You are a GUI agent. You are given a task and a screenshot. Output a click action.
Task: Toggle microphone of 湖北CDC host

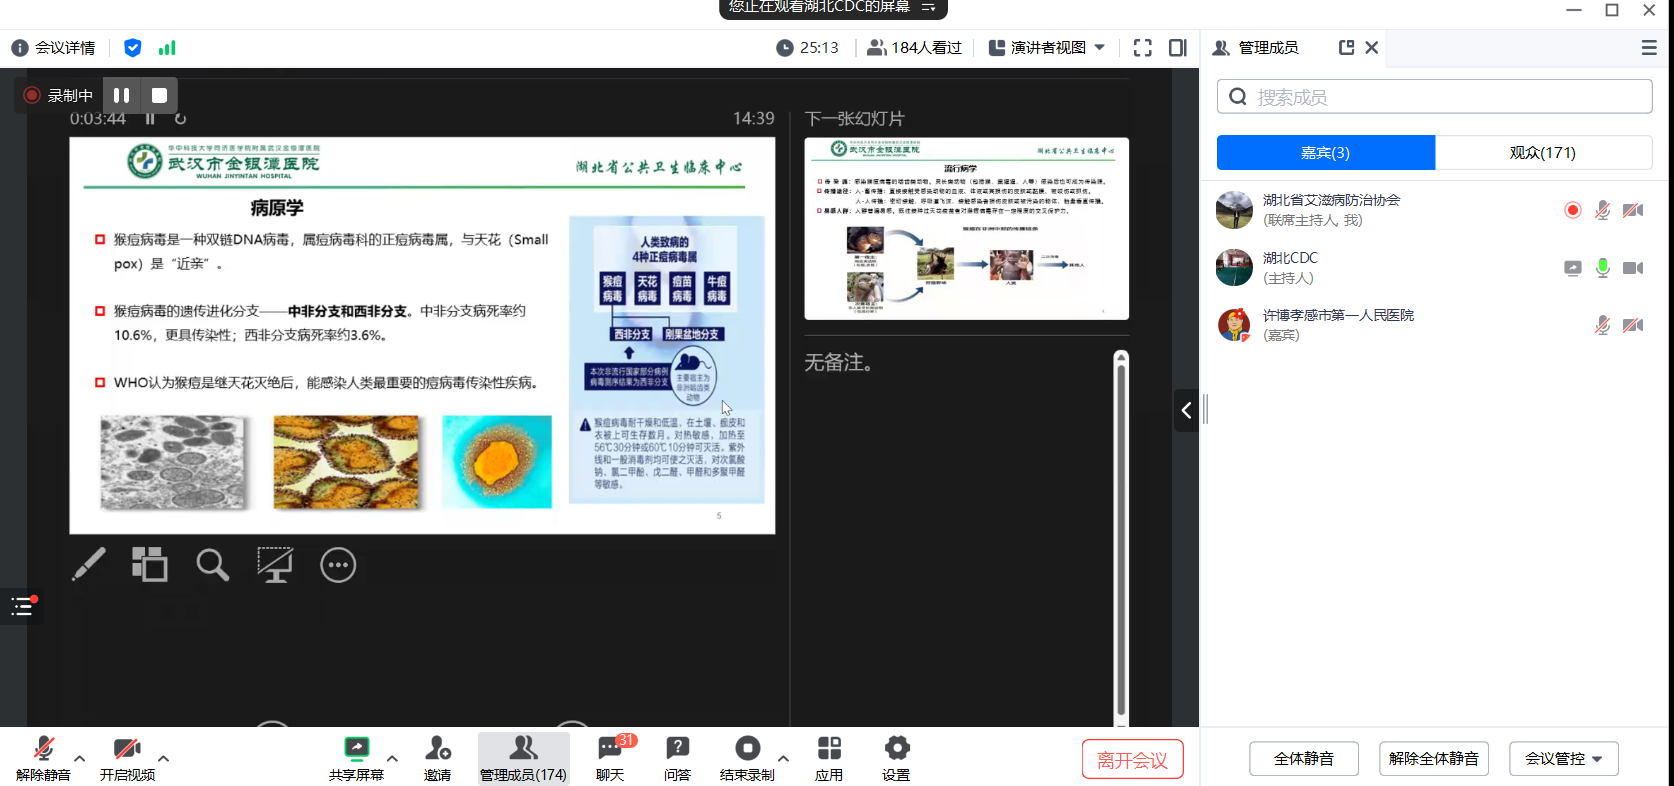coord(1602,268)
